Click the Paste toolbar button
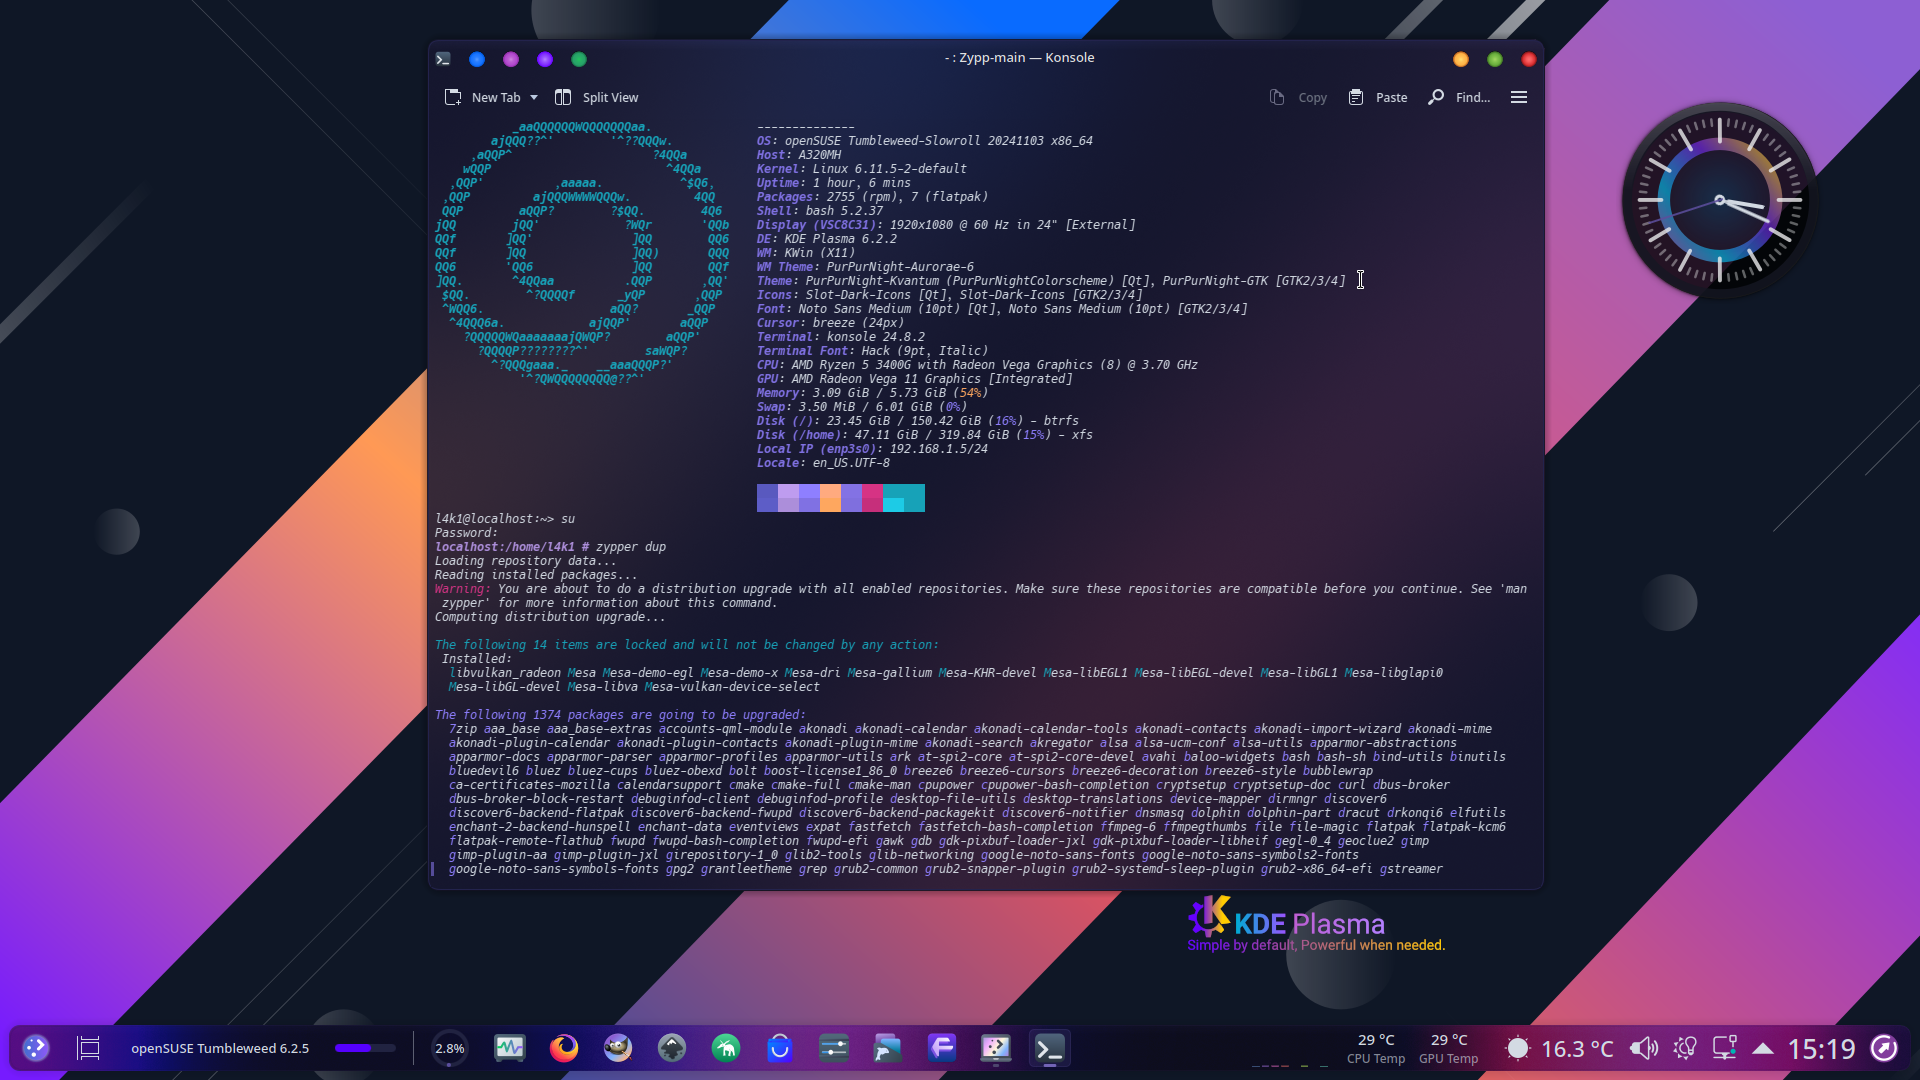The width and height of the screenshot is (1920, 1080). [1378, 97]
